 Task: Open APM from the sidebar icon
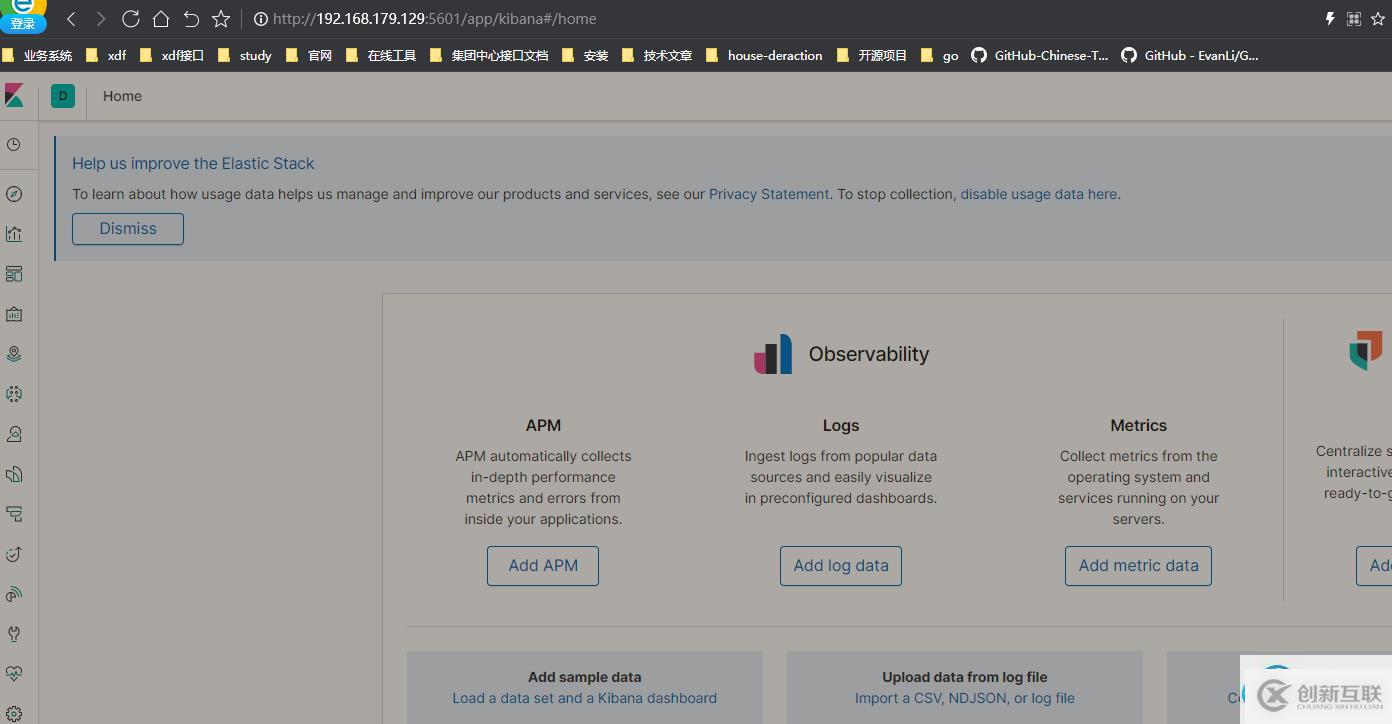(x=14, y=514)
